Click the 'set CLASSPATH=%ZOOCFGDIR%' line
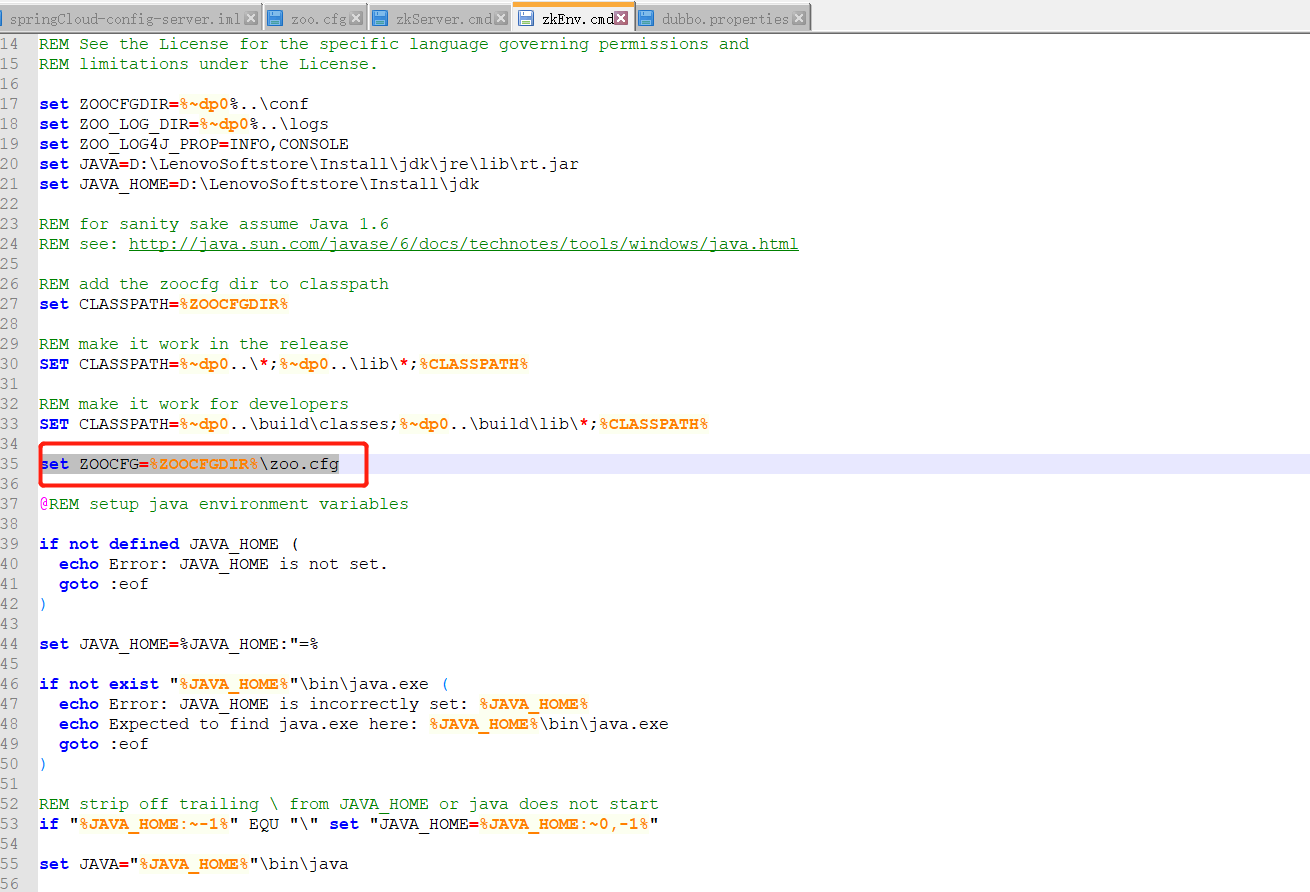The image size is (1310, 892). pyautogui.click(x=164, y=304)
